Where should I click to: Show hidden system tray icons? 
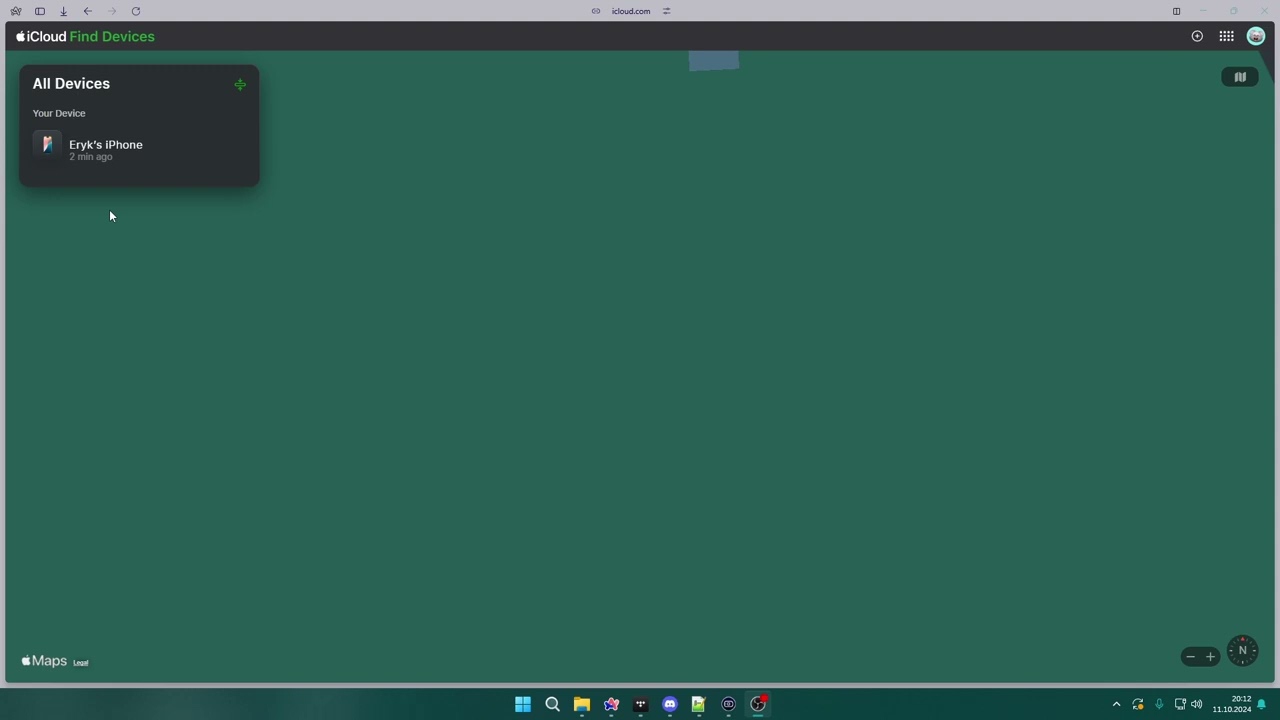tap(1116, 705)
